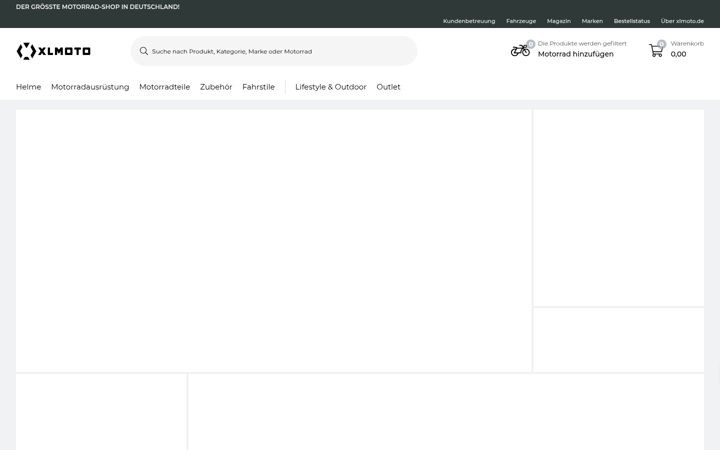The width and height of the screenshot is (720, 450).
Task: Click the motorcycle icon
Action: (520, 50)
